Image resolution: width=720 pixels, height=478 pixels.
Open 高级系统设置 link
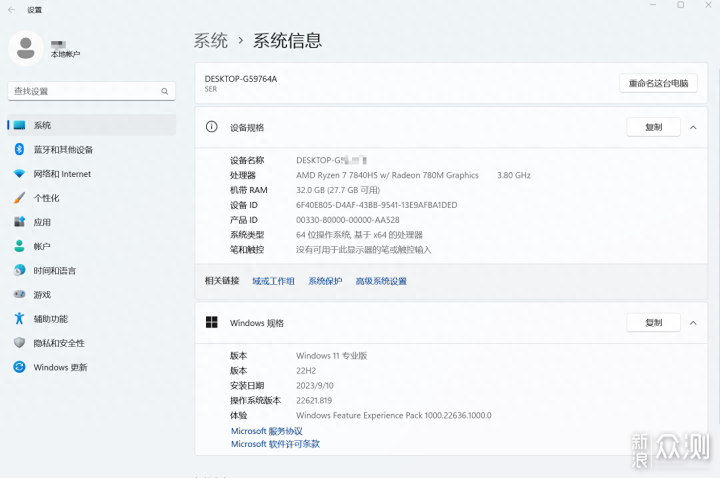click(381, 281)
